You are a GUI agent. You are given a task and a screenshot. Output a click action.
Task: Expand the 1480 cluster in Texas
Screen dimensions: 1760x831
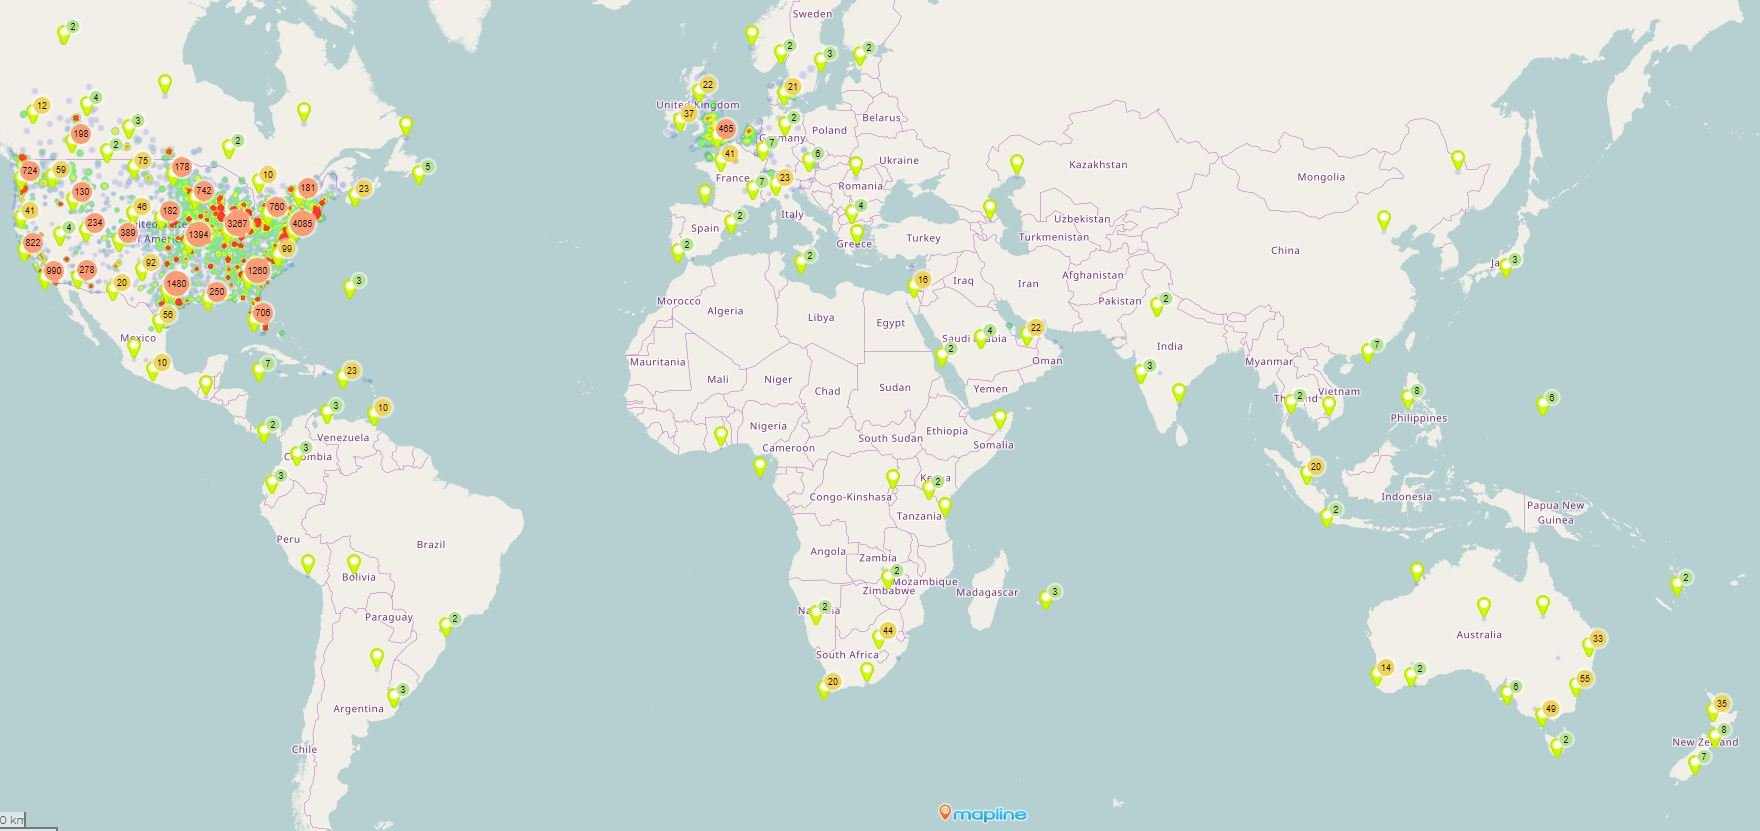[x=176, y=283]
